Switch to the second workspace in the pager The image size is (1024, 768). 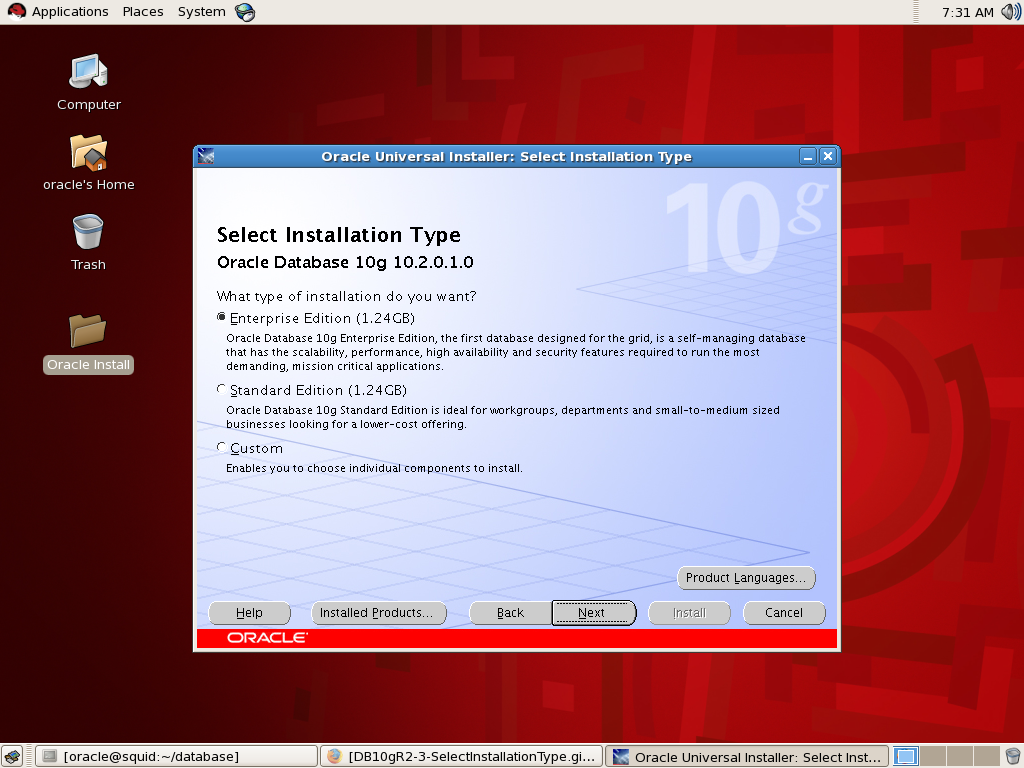click(x=933, y=756)
